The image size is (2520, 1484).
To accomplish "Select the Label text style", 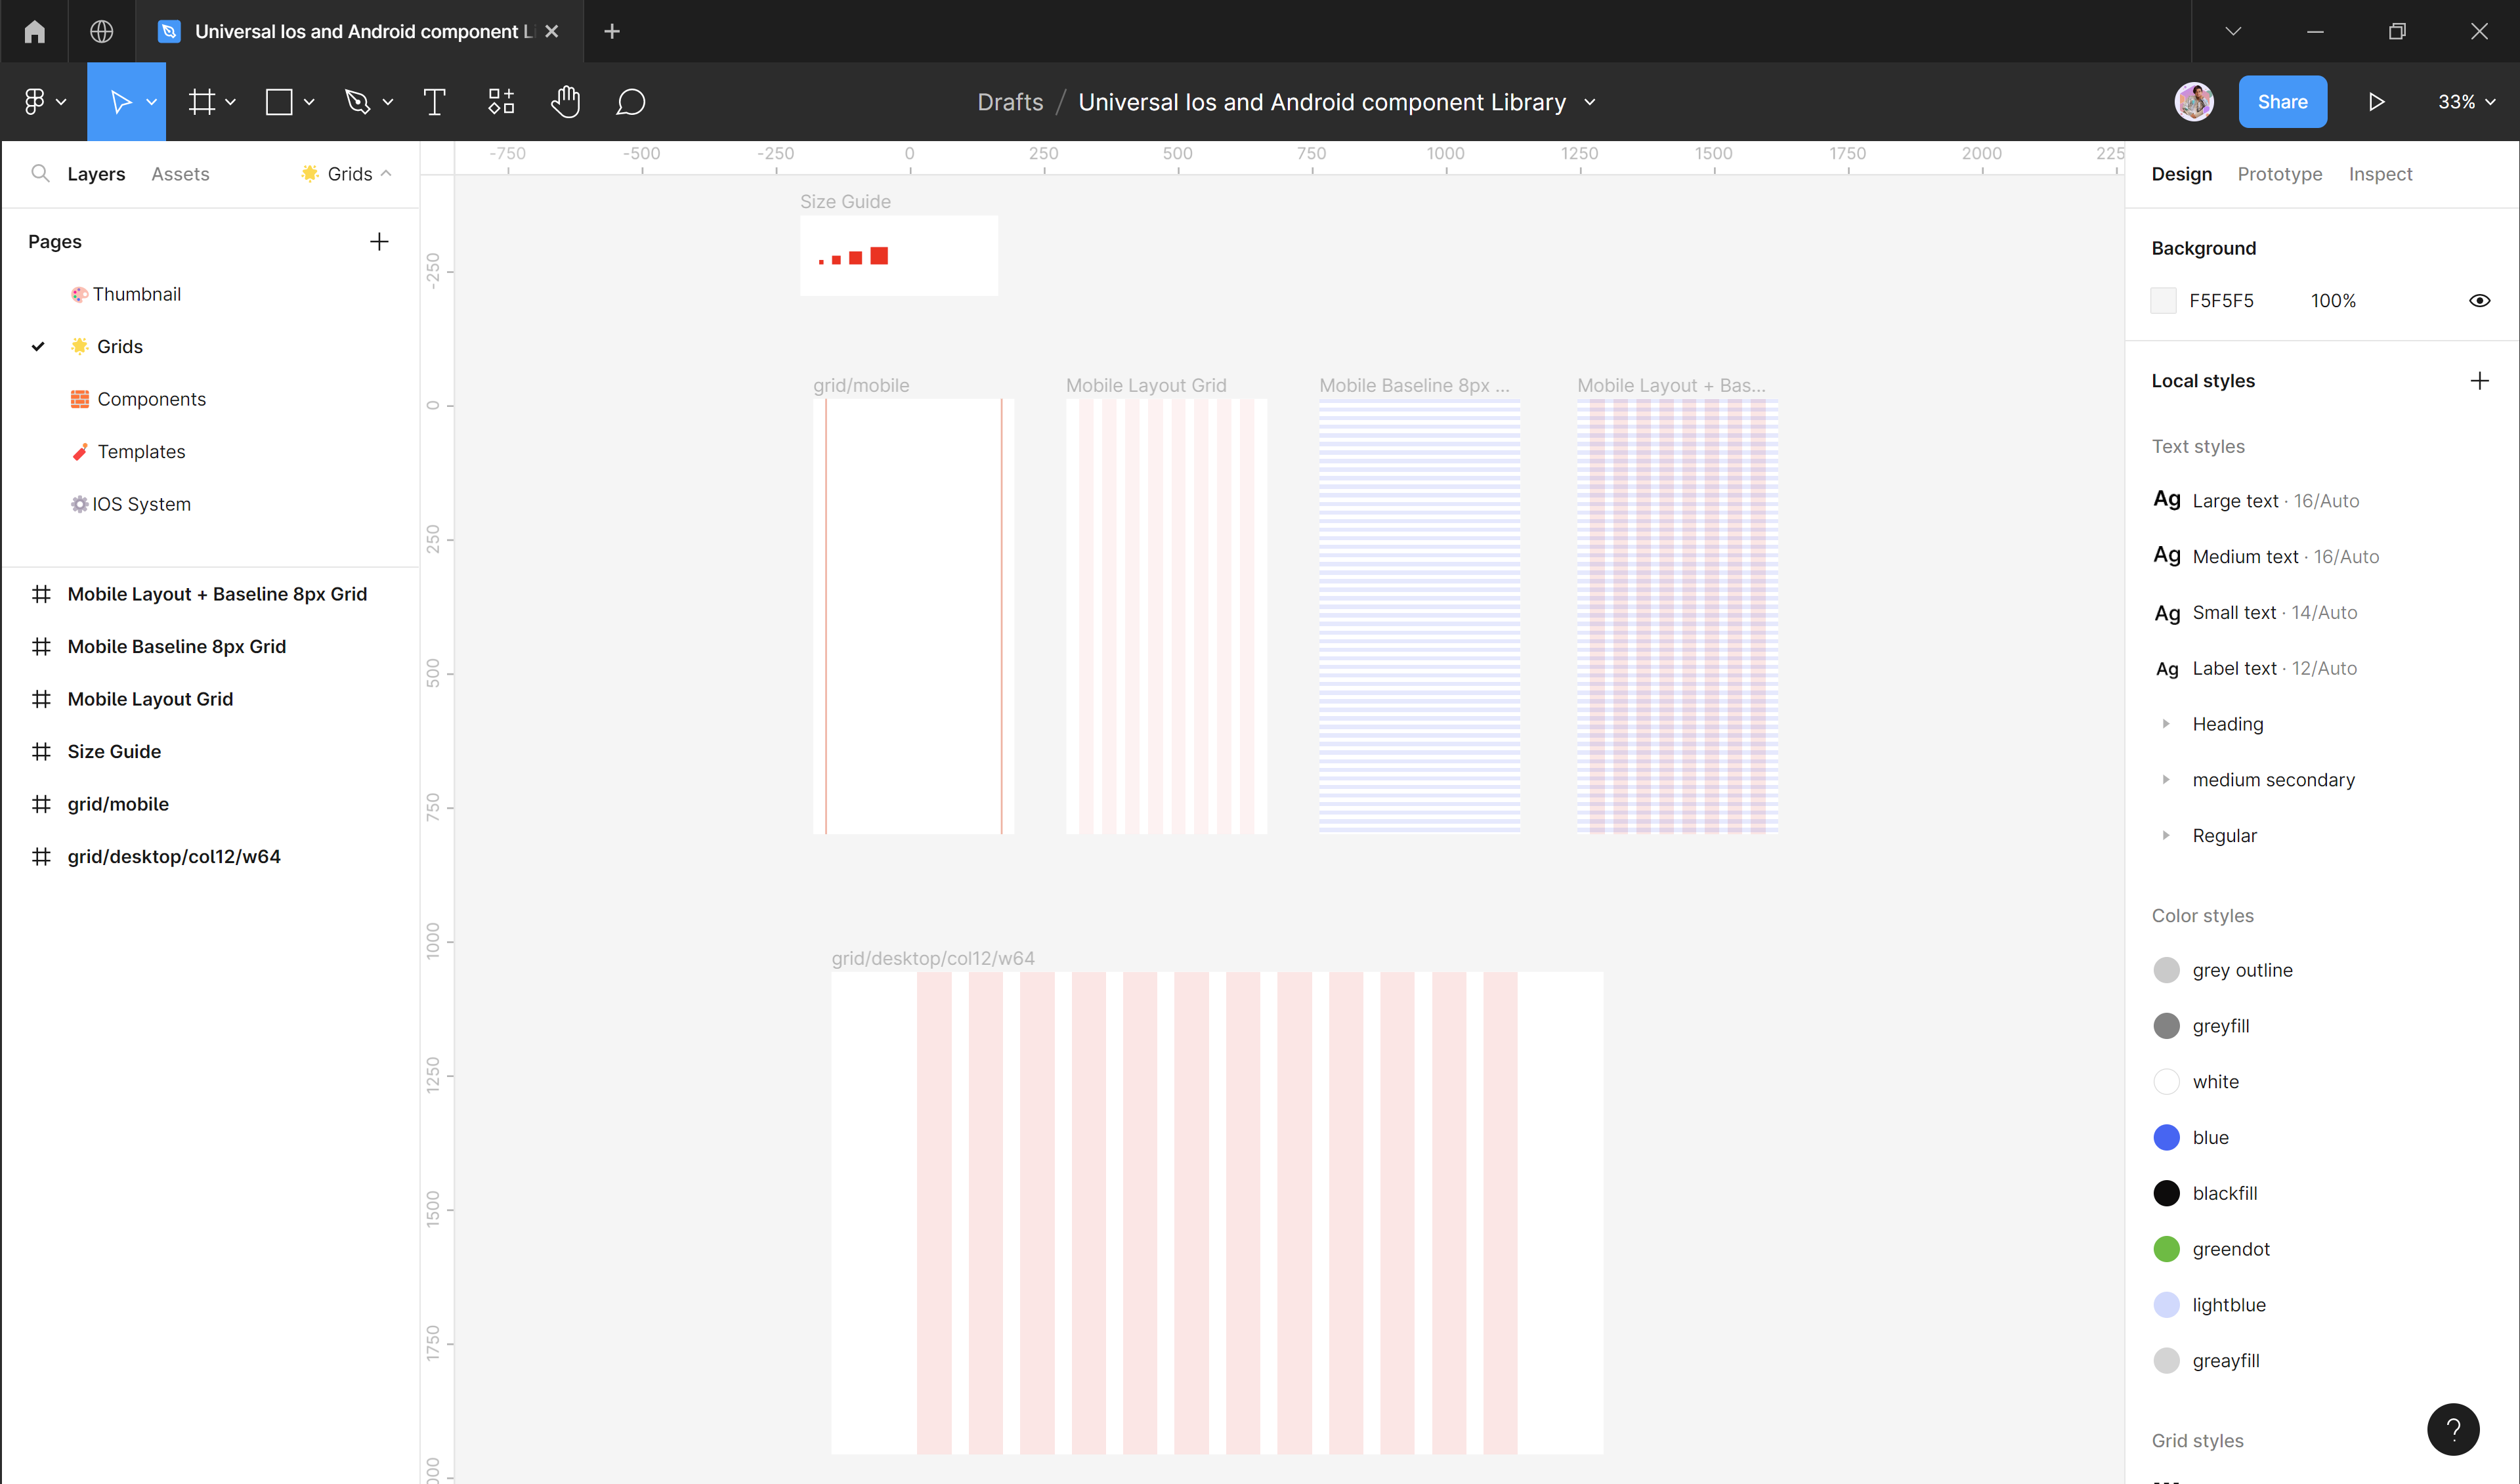I will [2255, 668].
